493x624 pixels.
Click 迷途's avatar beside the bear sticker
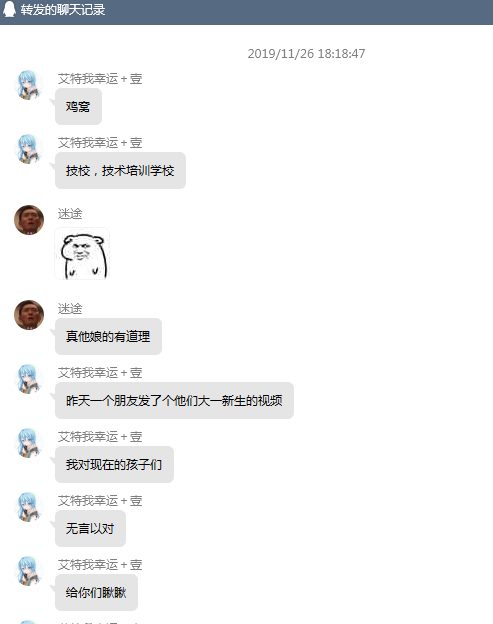pyautogui.click(x=29, y=220)
